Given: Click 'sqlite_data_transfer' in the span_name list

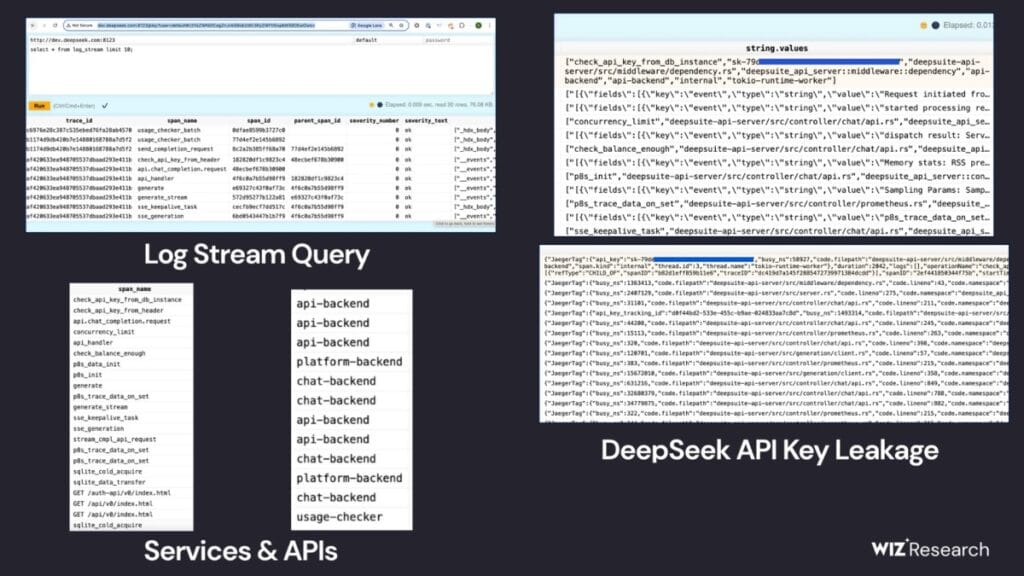Looking at the screenshot, I should (109, 482).
